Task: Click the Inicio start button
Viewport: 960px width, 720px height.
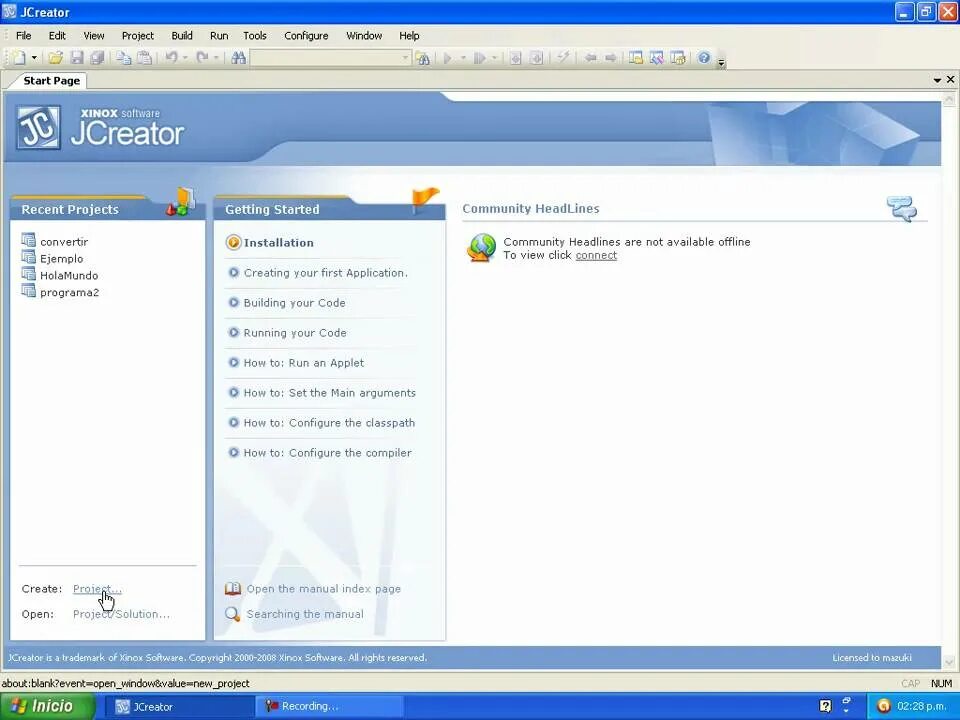Action: (x=48, y=707)
